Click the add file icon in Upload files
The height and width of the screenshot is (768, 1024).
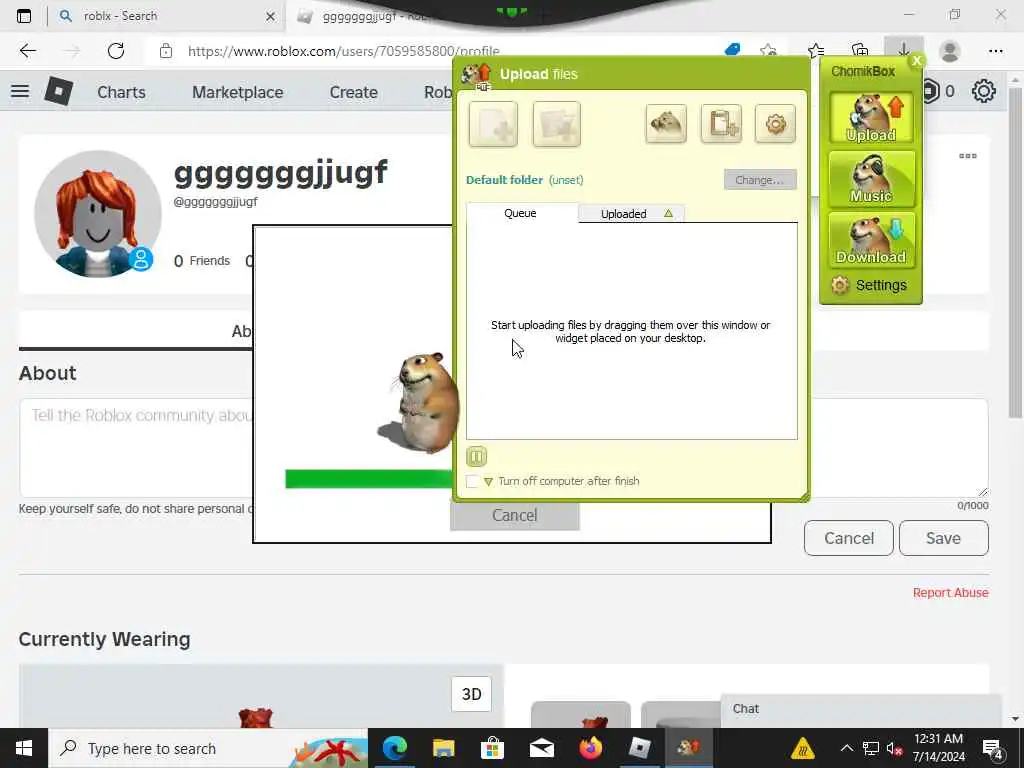493,123
